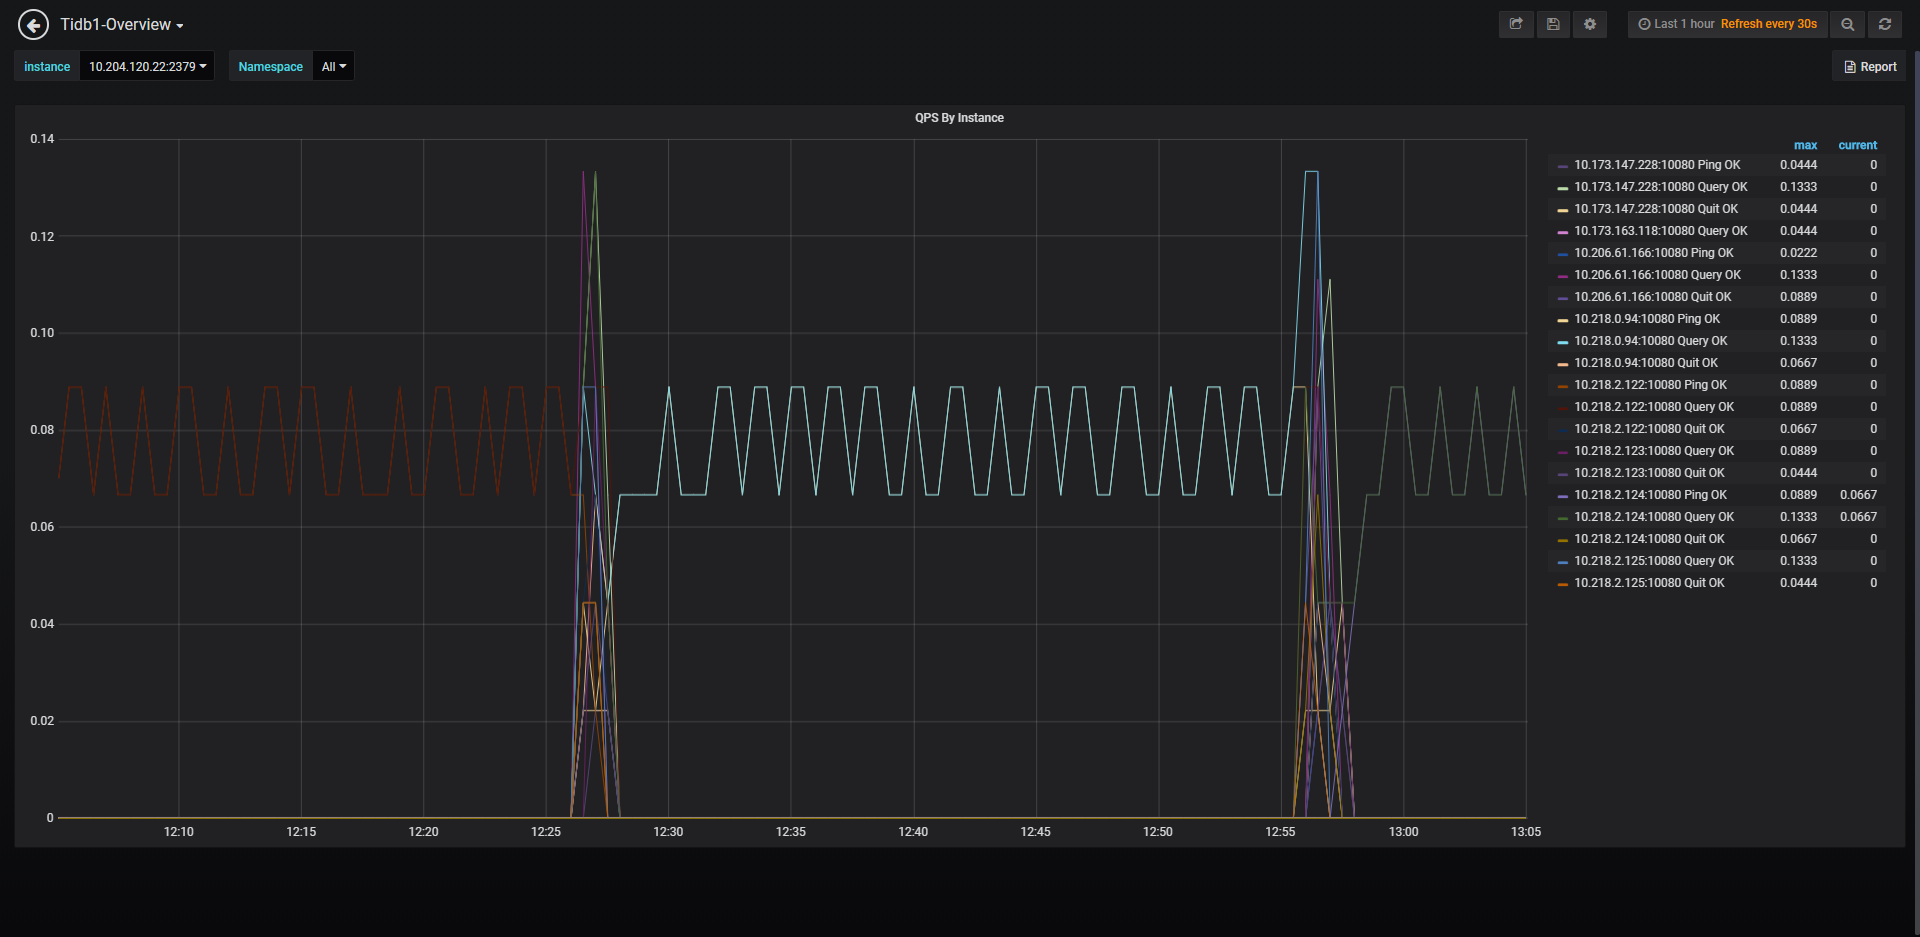This screenshot has height=937, width=1920.
Task: Select the Refresh every 30s option
Action: pos(1769,24)
